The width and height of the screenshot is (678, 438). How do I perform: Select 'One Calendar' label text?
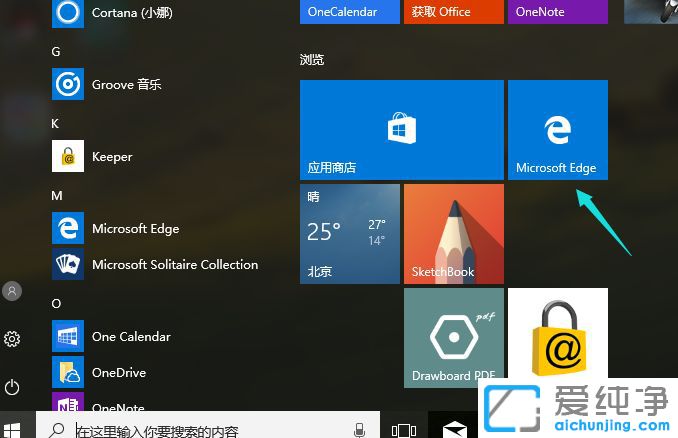(x=131, y=336)
